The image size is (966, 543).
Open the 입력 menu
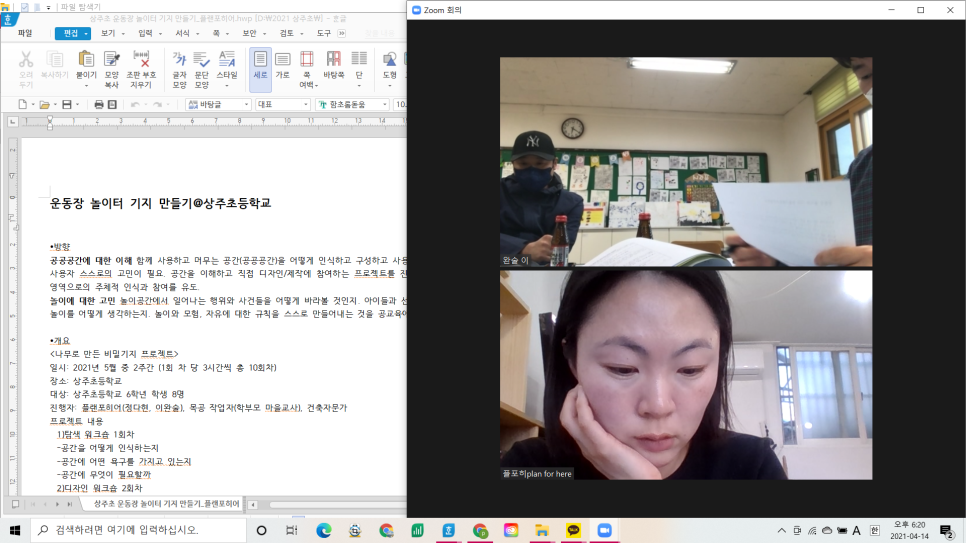point(145,33)
